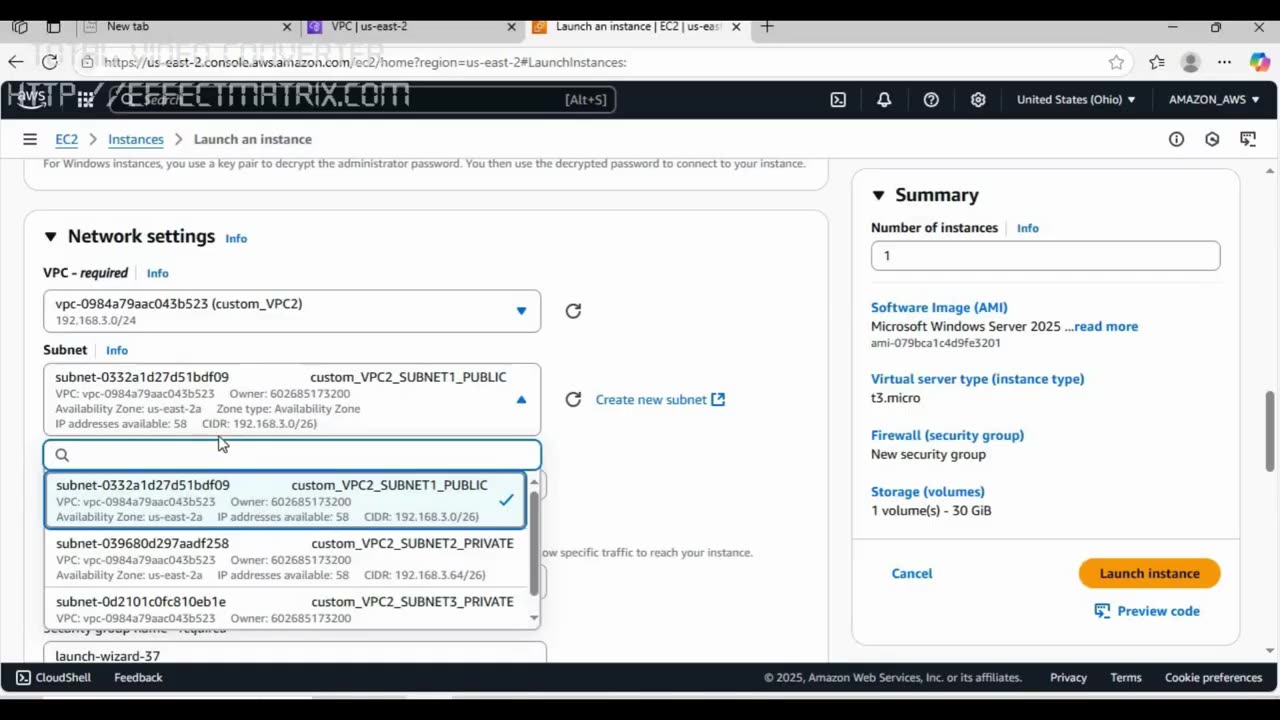This screenshot has width=1280, height=720.
Task: Open Network settings Info link
Action: (x=236, y=238)
